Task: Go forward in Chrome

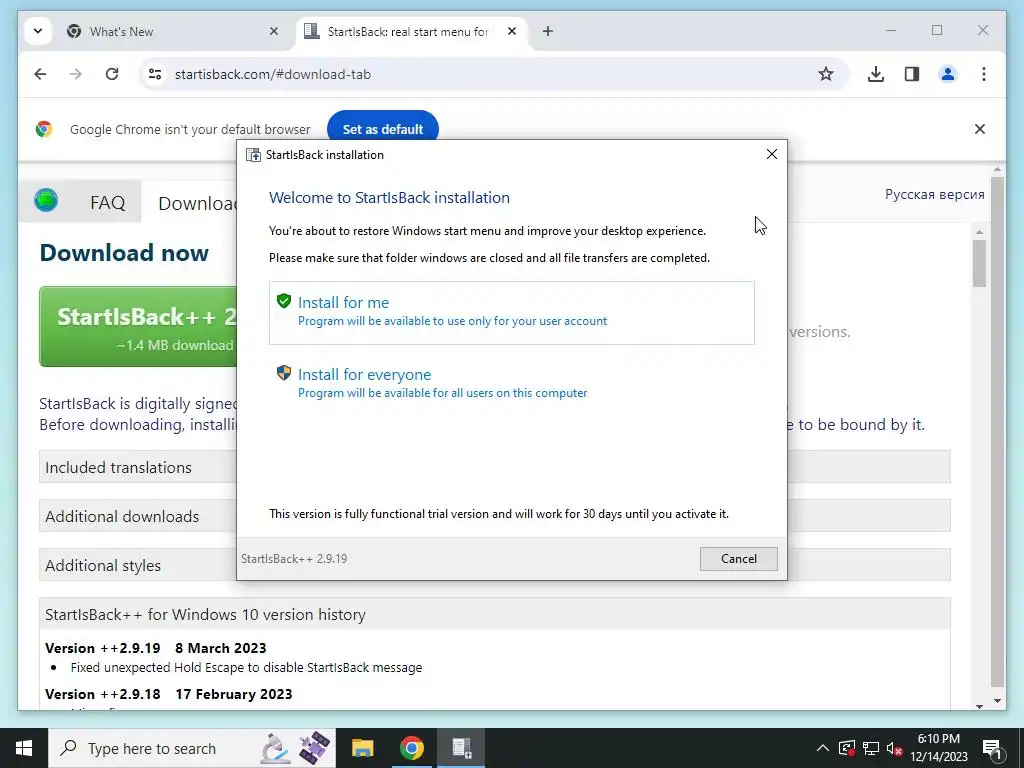Action: click(x=76, y=74)
